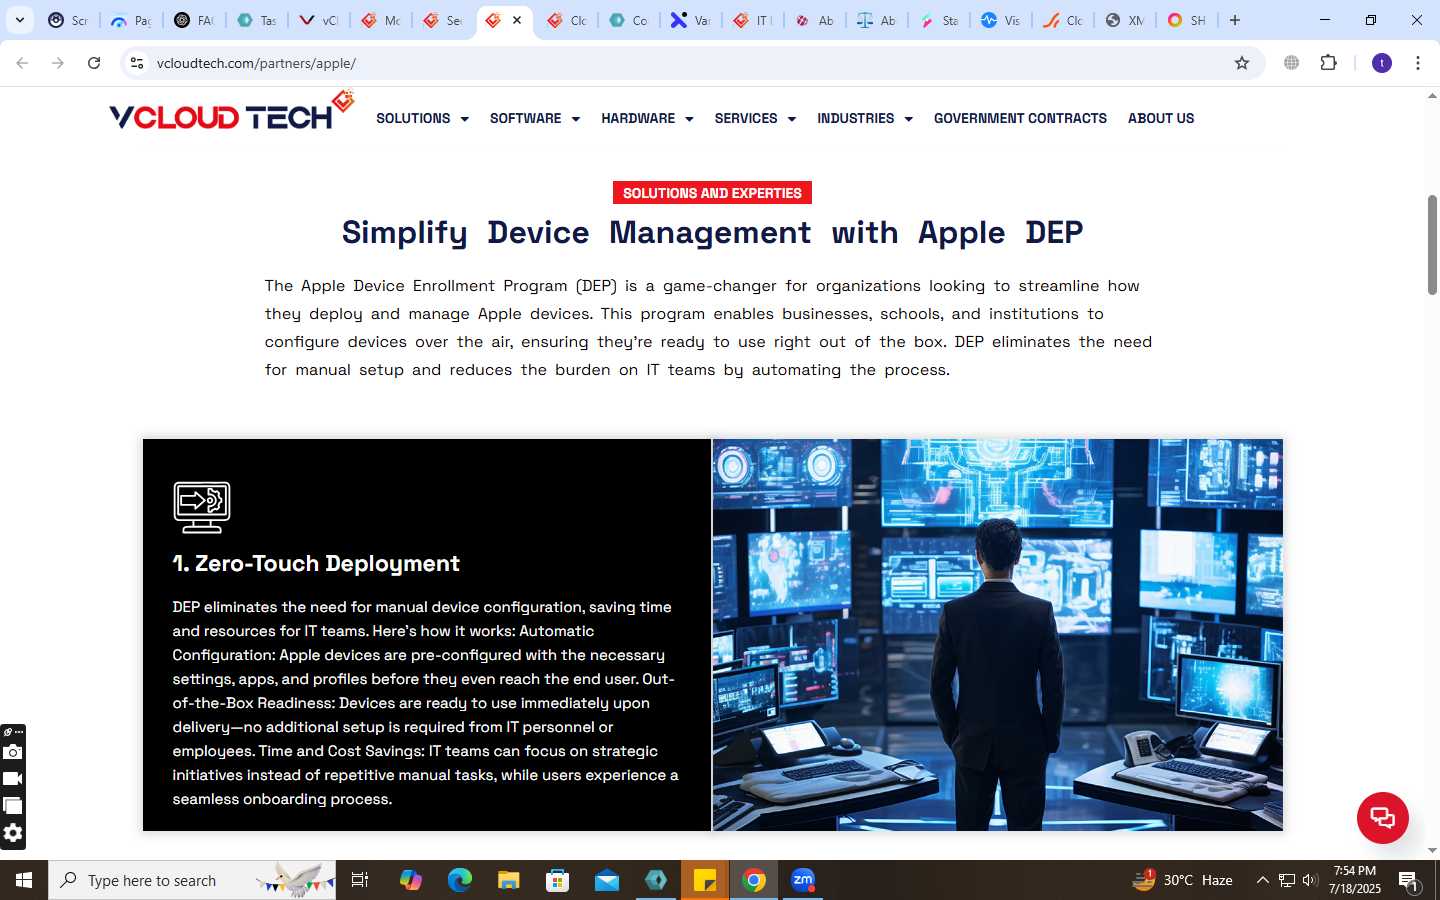Go forward to the next page
Viewport: 1440px width, 900px height.
[x=58, y=63]
